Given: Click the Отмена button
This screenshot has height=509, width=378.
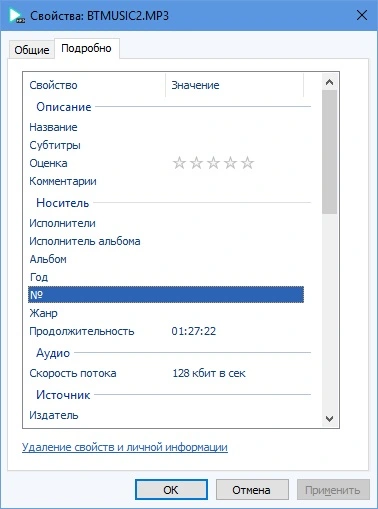Looking at the screenshot, I should [252, 490].
